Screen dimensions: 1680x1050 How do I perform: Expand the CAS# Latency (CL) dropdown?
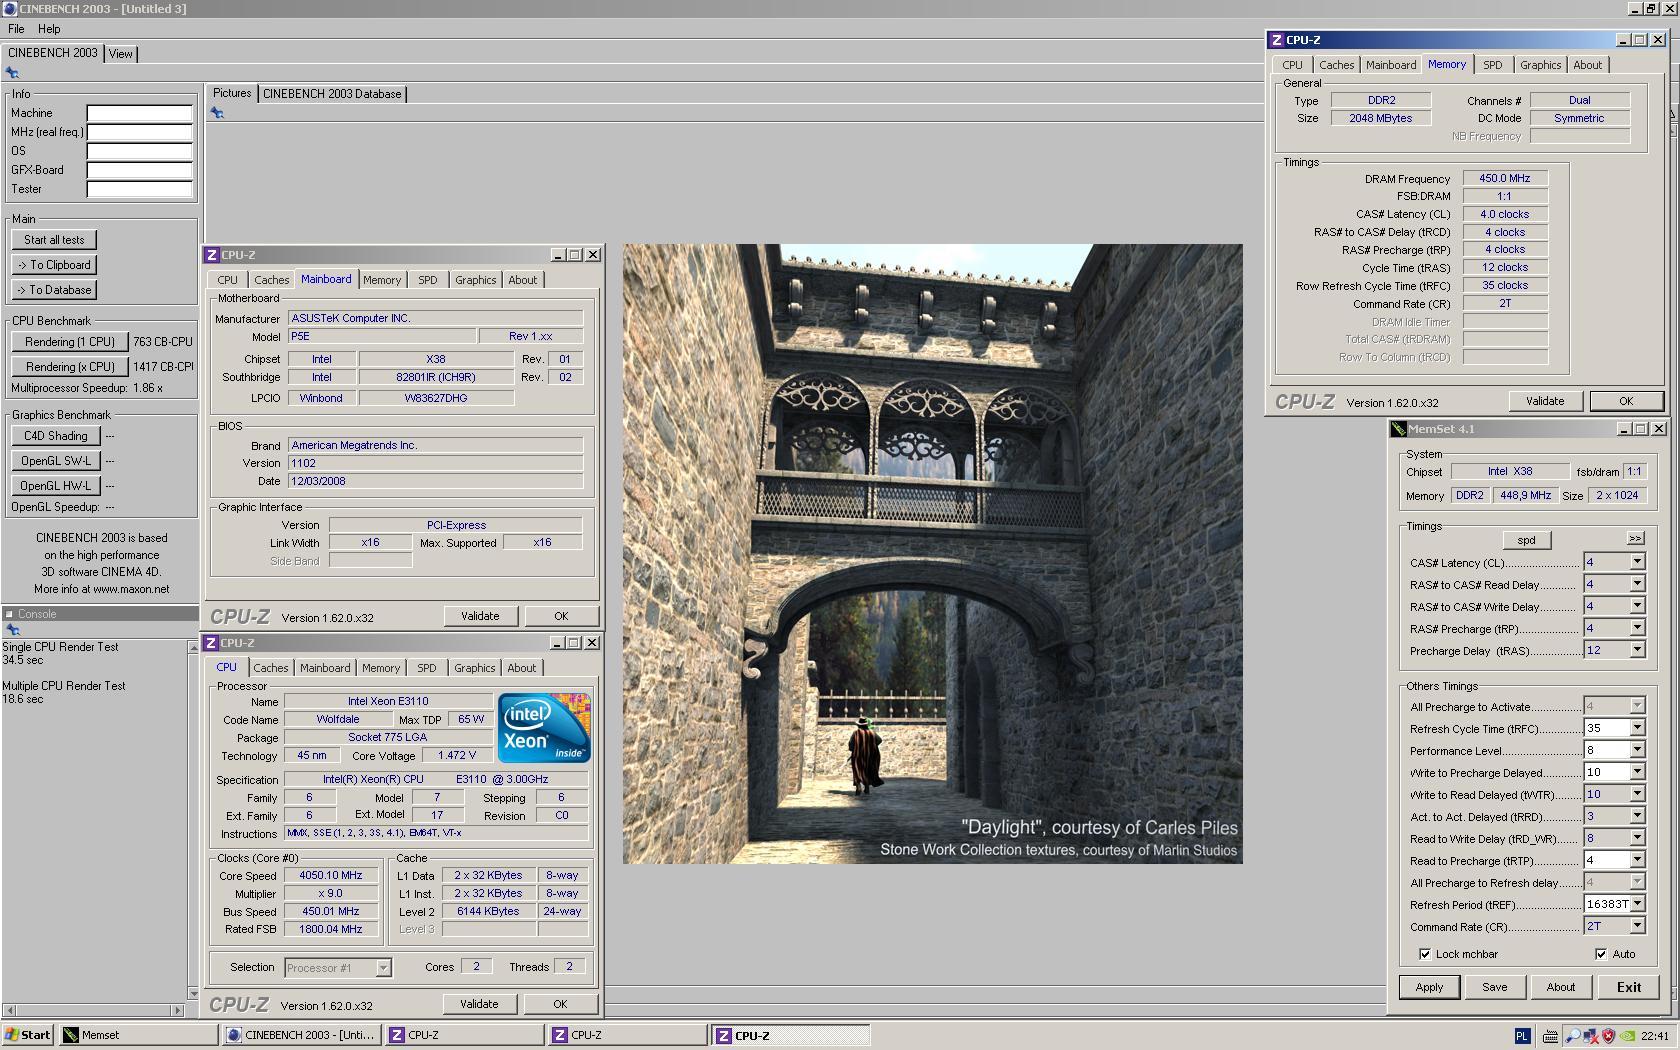point(1637,562)
